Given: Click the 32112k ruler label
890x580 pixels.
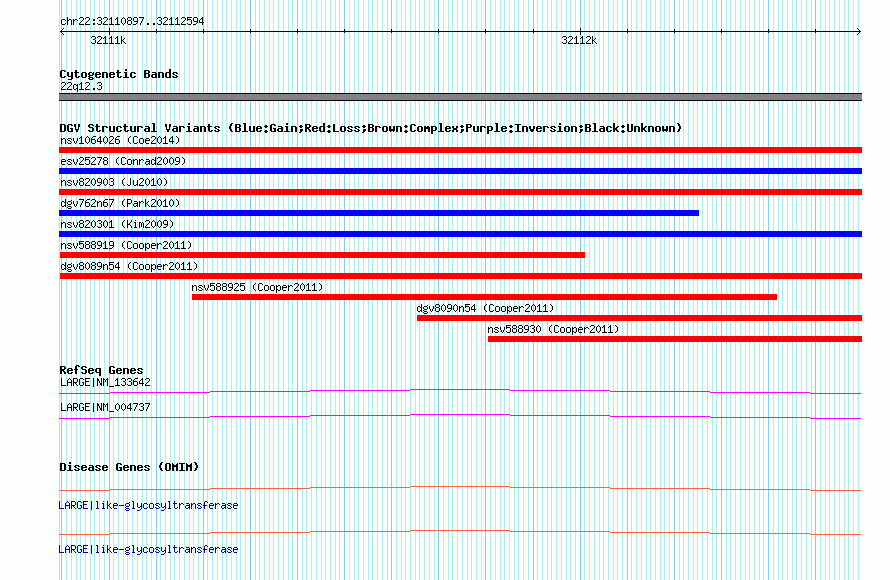Looking at the screenshot, I should point(579,40).
